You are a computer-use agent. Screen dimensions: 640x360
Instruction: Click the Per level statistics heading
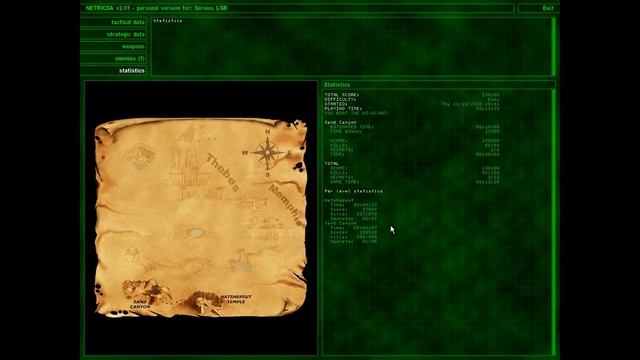353,191
